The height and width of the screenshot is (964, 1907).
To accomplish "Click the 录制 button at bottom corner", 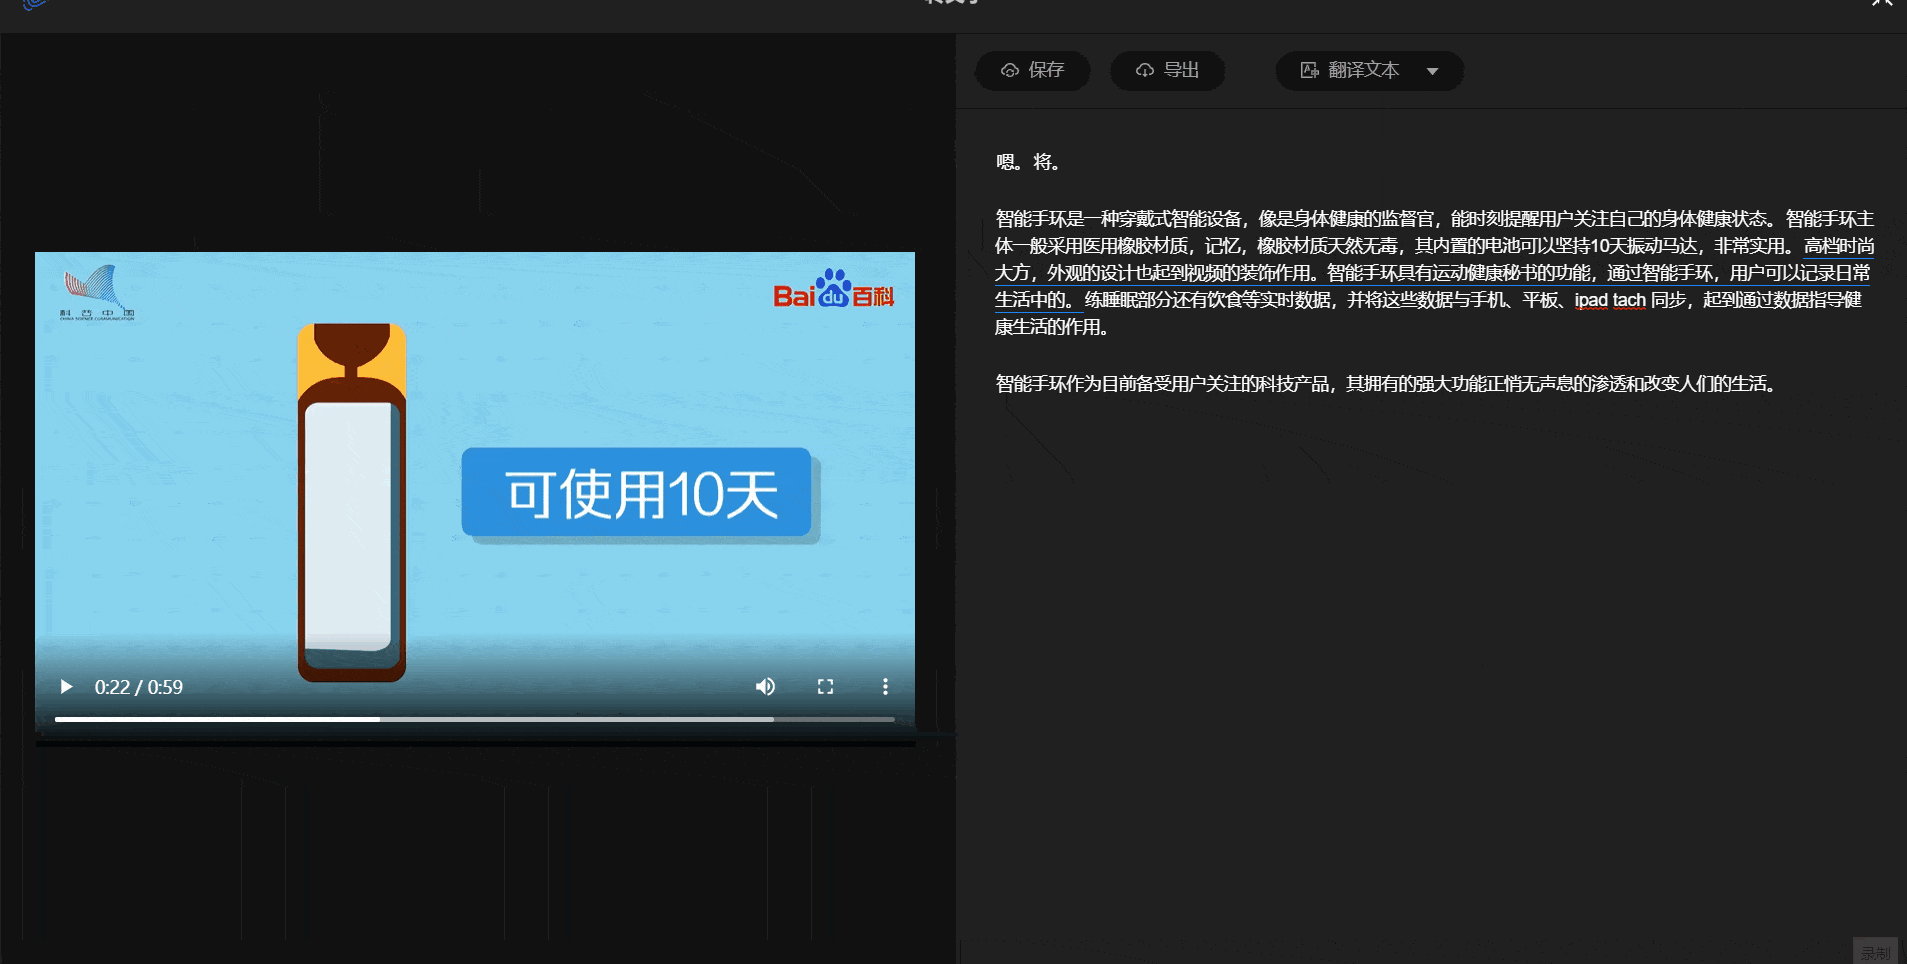I will point(1875,951).
